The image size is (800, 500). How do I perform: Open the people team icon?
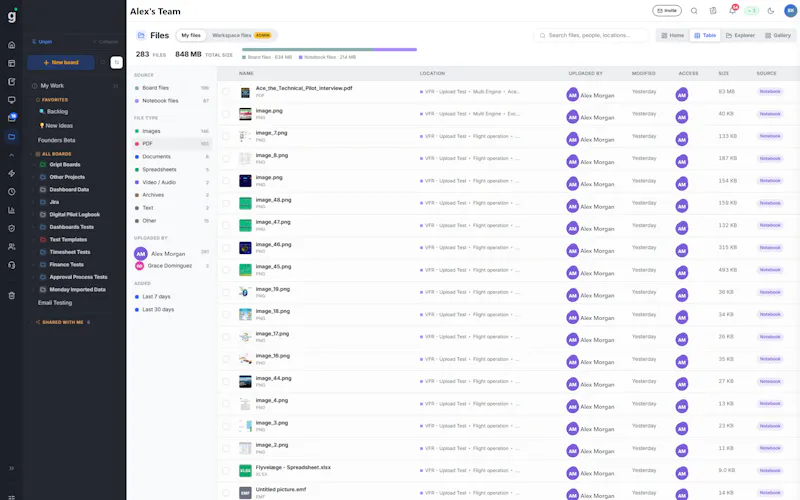point(11,246)
